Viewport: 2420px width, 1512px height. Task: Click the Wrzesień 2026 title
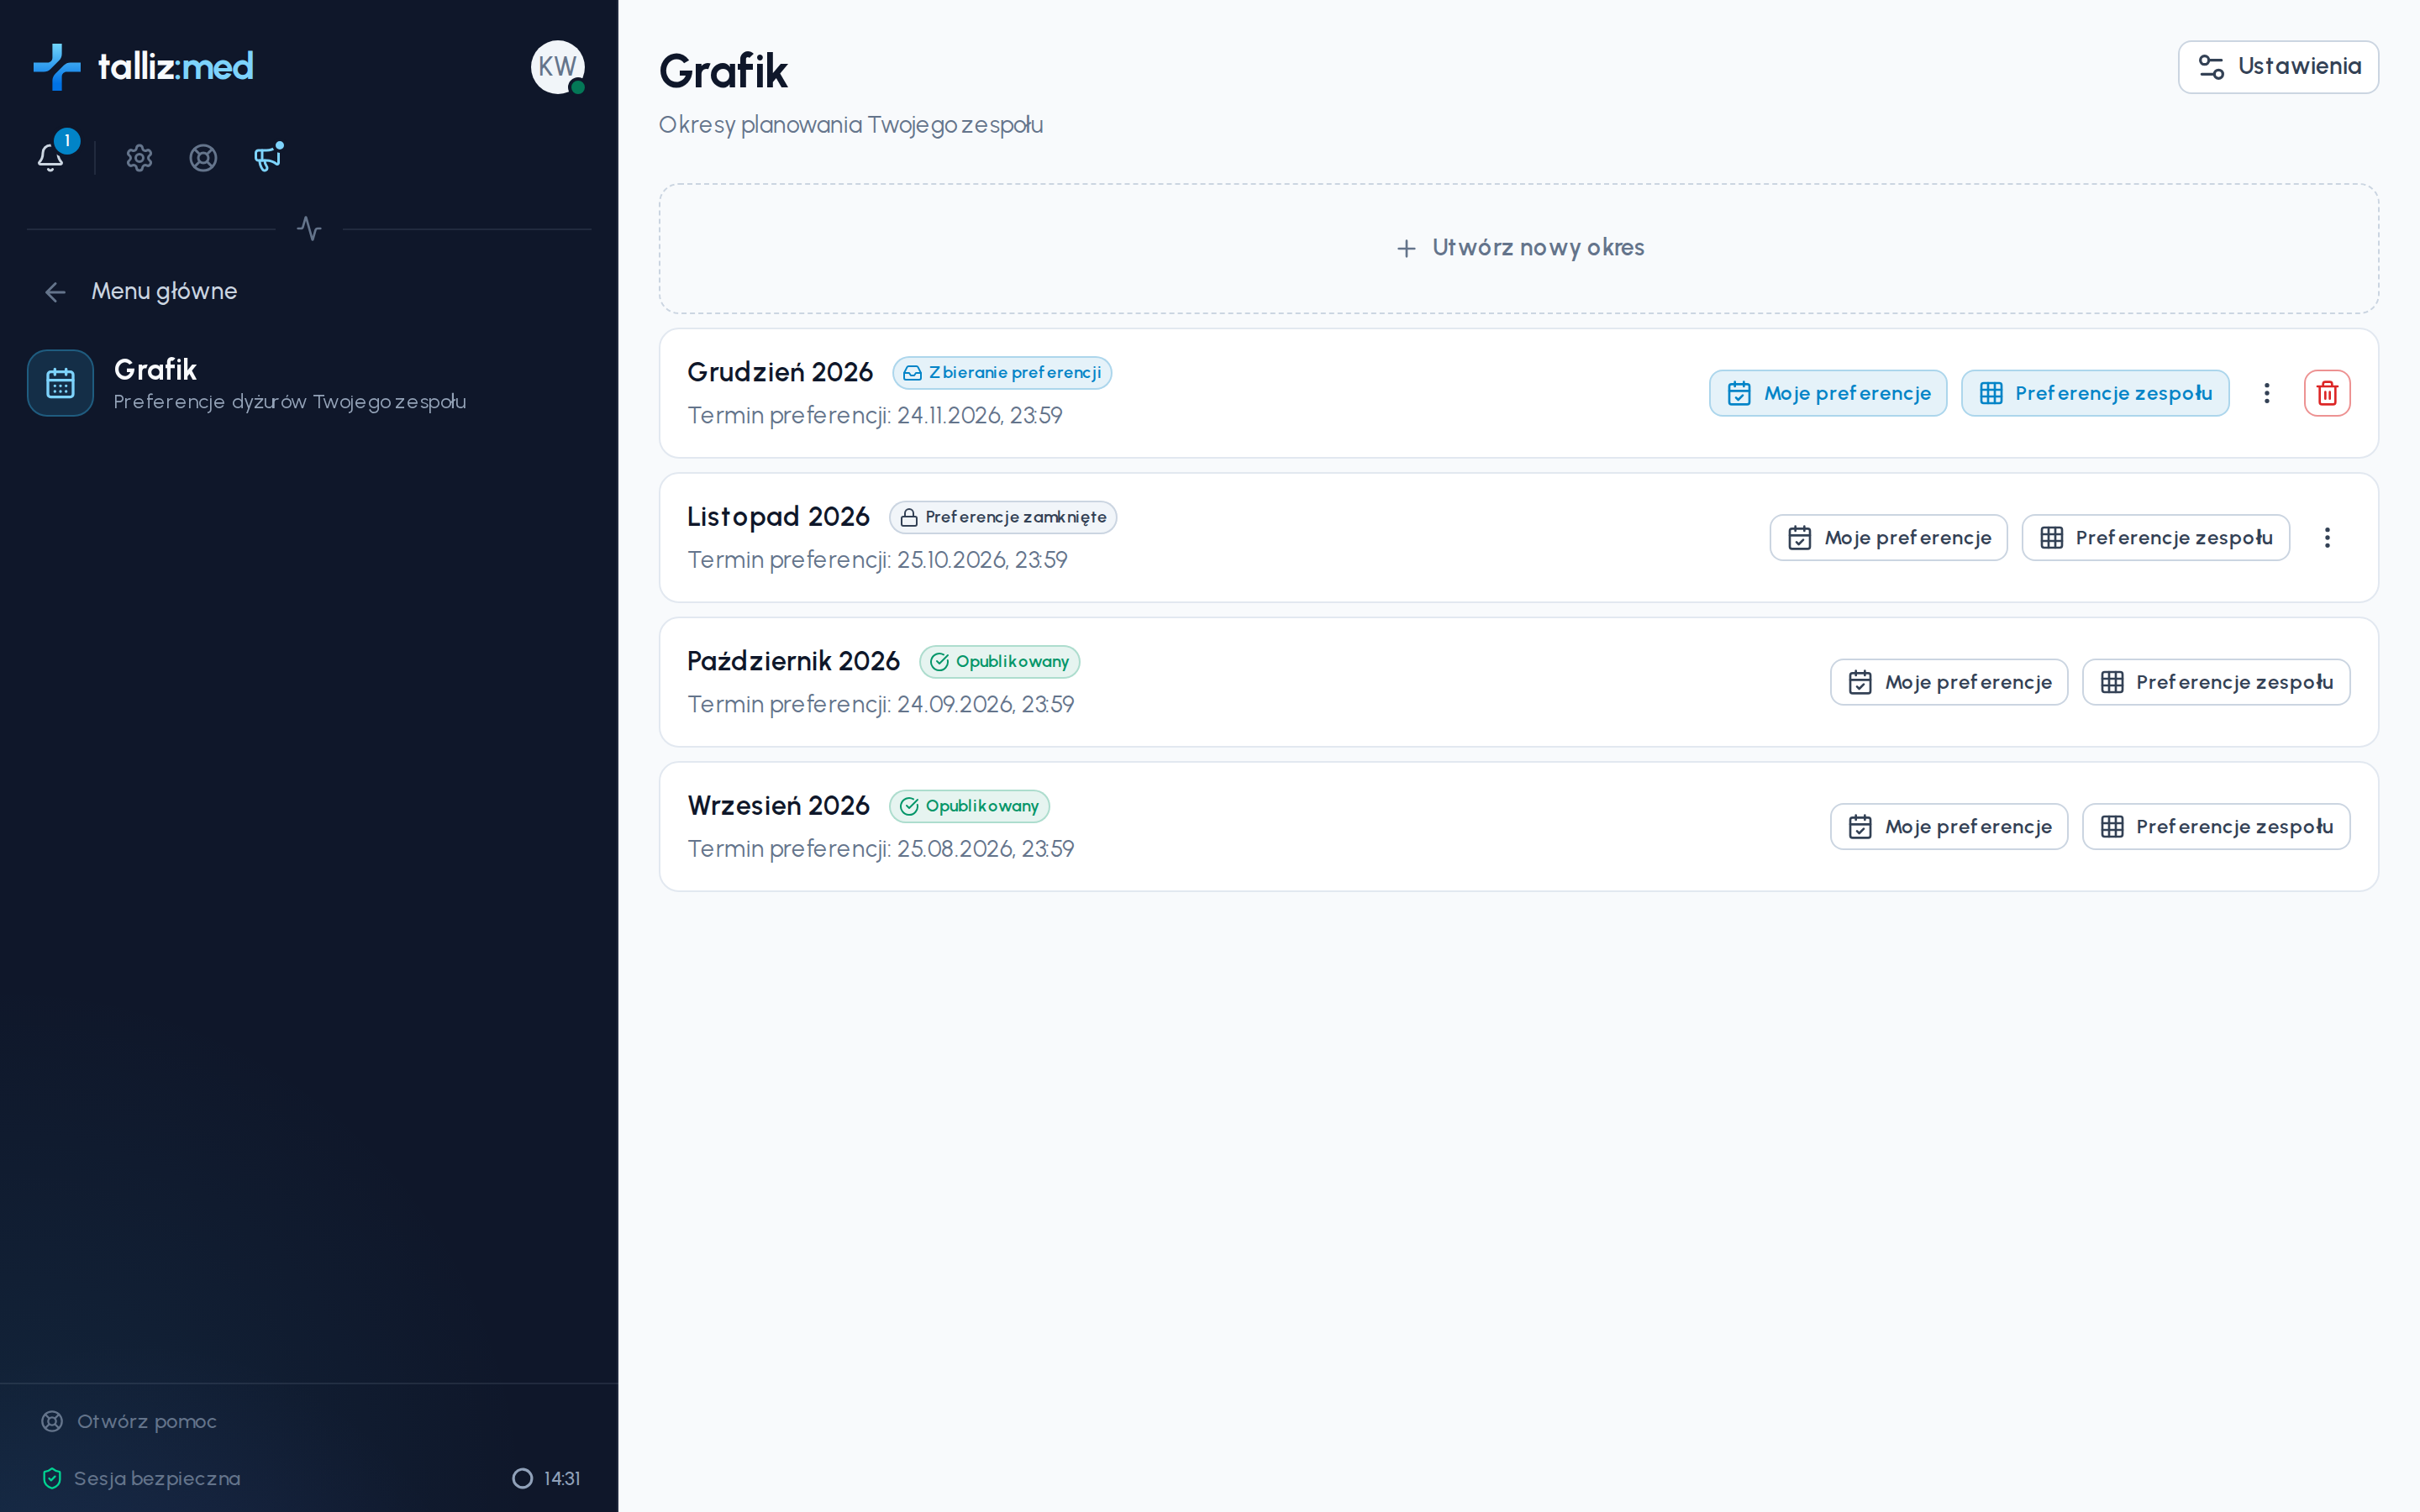(778, 806)
